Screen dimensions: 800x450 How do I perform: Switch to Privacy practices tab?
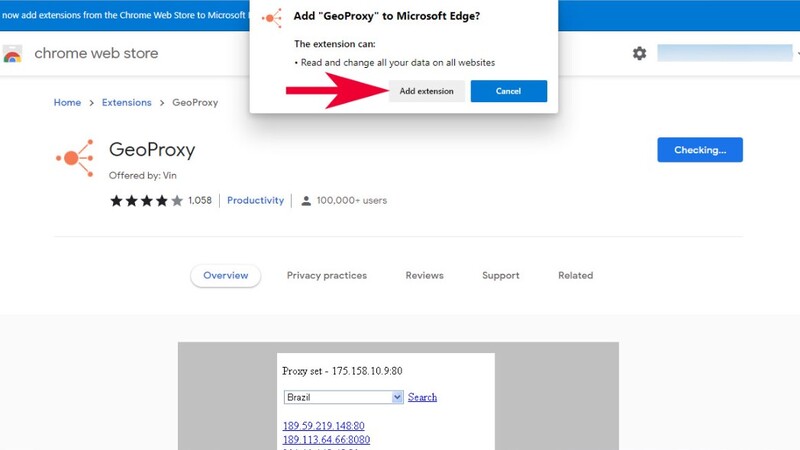327,276
